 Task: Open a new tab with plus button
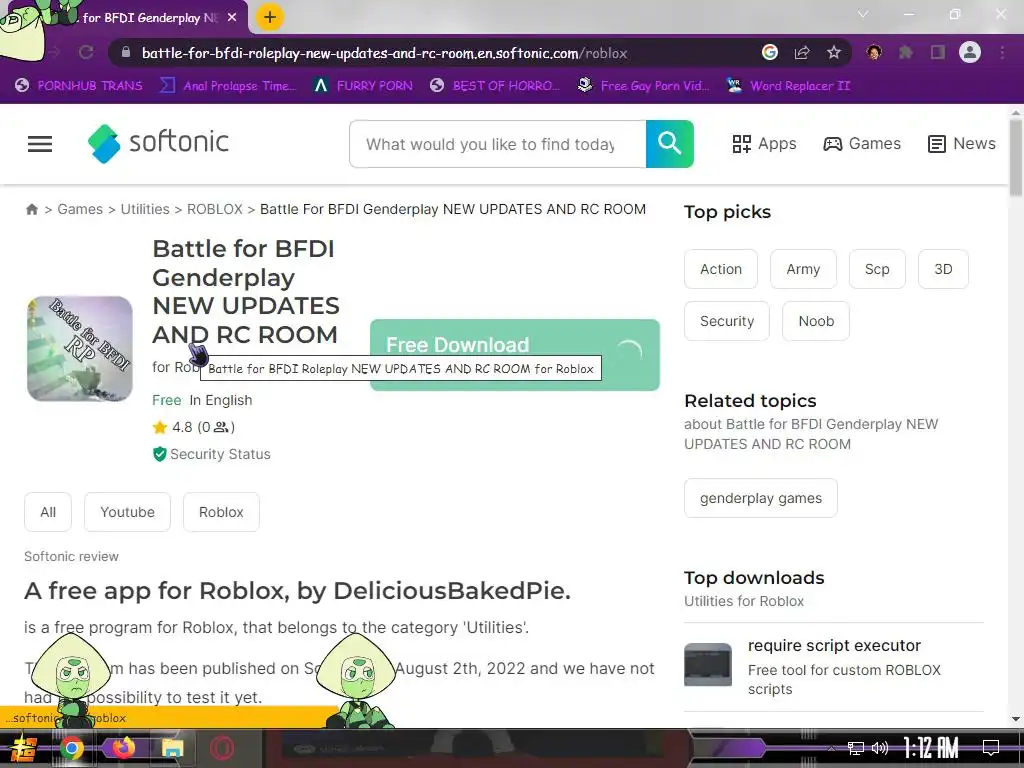270,17
